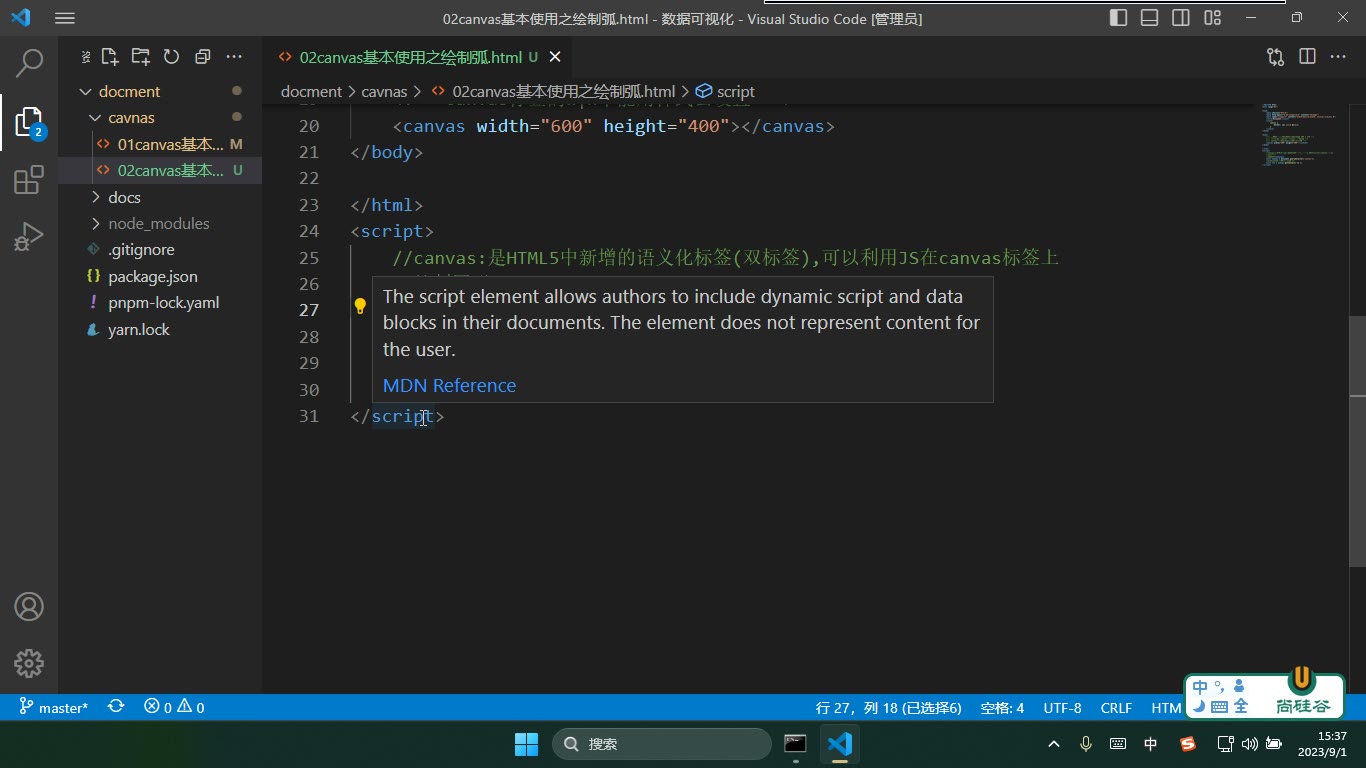Toggle the bottom panel visibility

point(1150,18)
